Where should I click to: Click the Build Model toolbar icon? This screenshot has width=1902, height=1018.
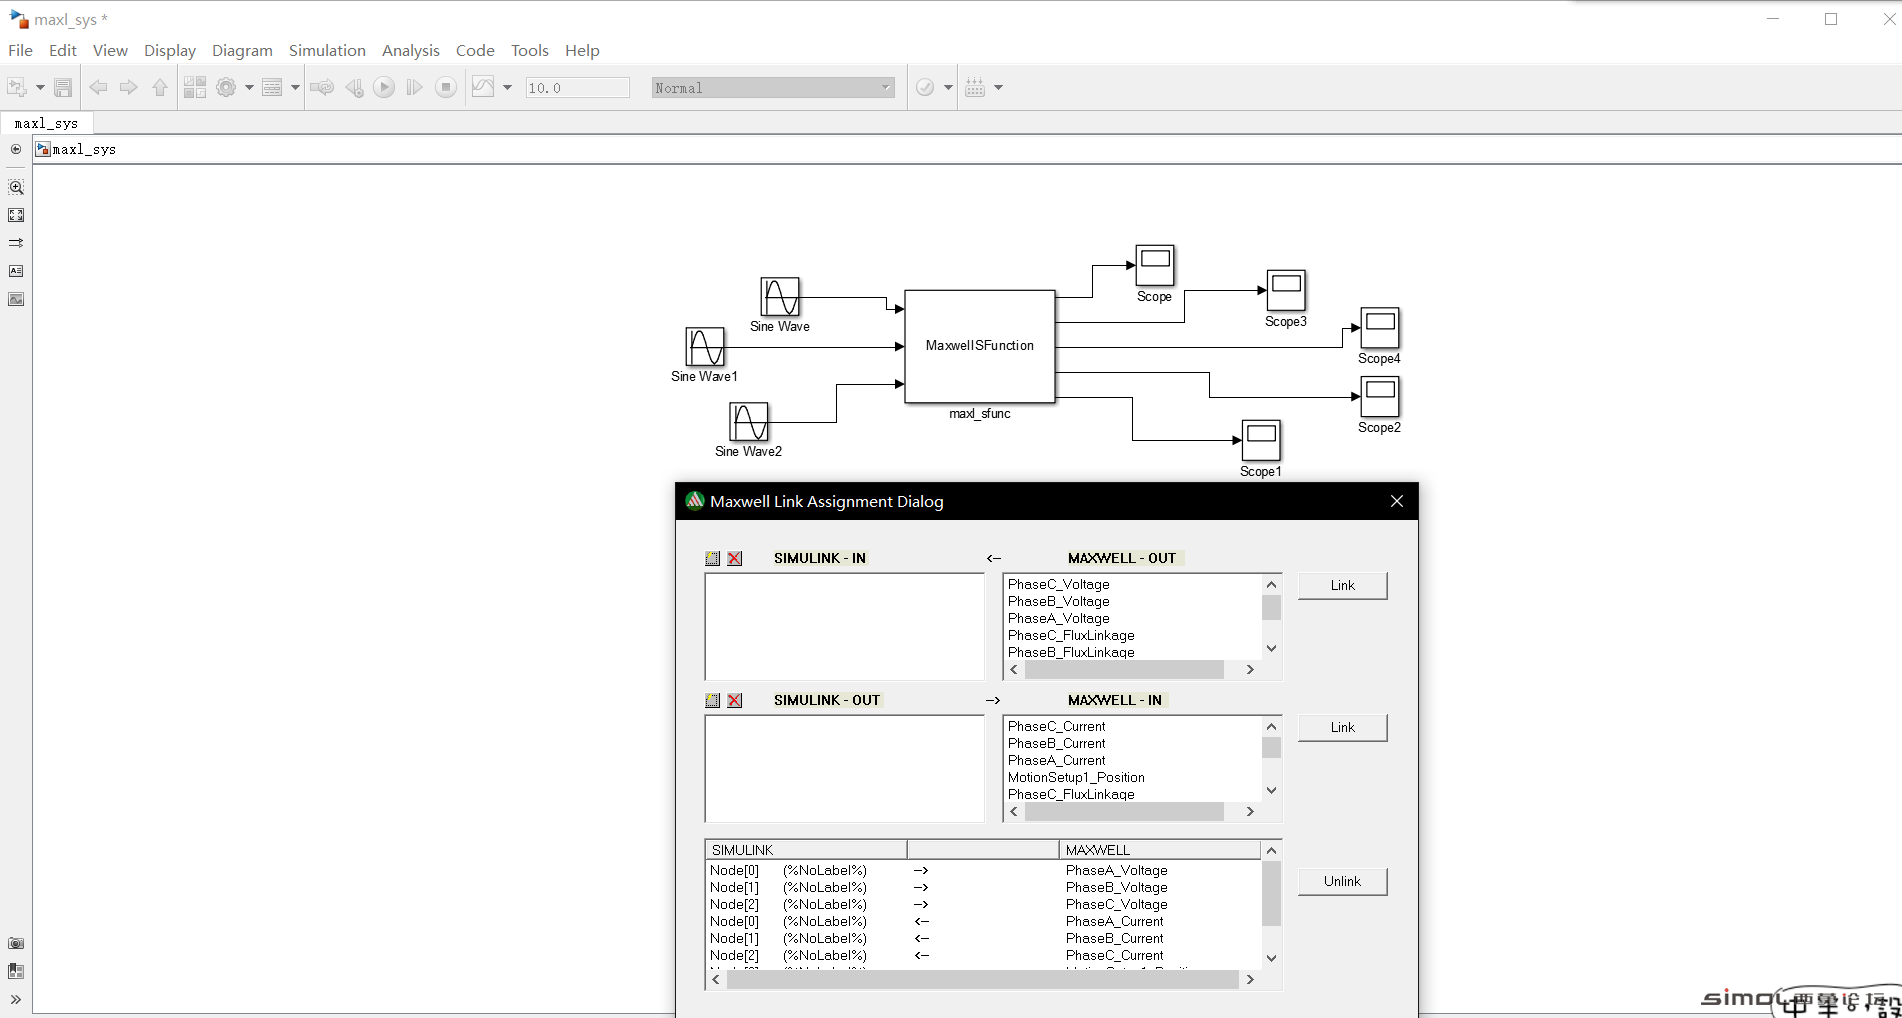[x=975, y=88]
